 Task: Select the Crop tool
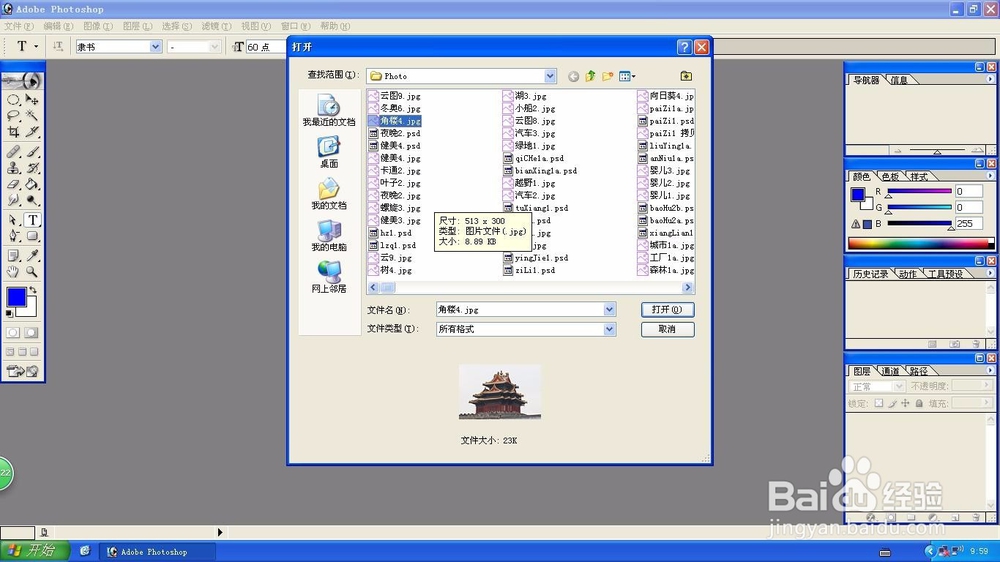coord(13,131)
